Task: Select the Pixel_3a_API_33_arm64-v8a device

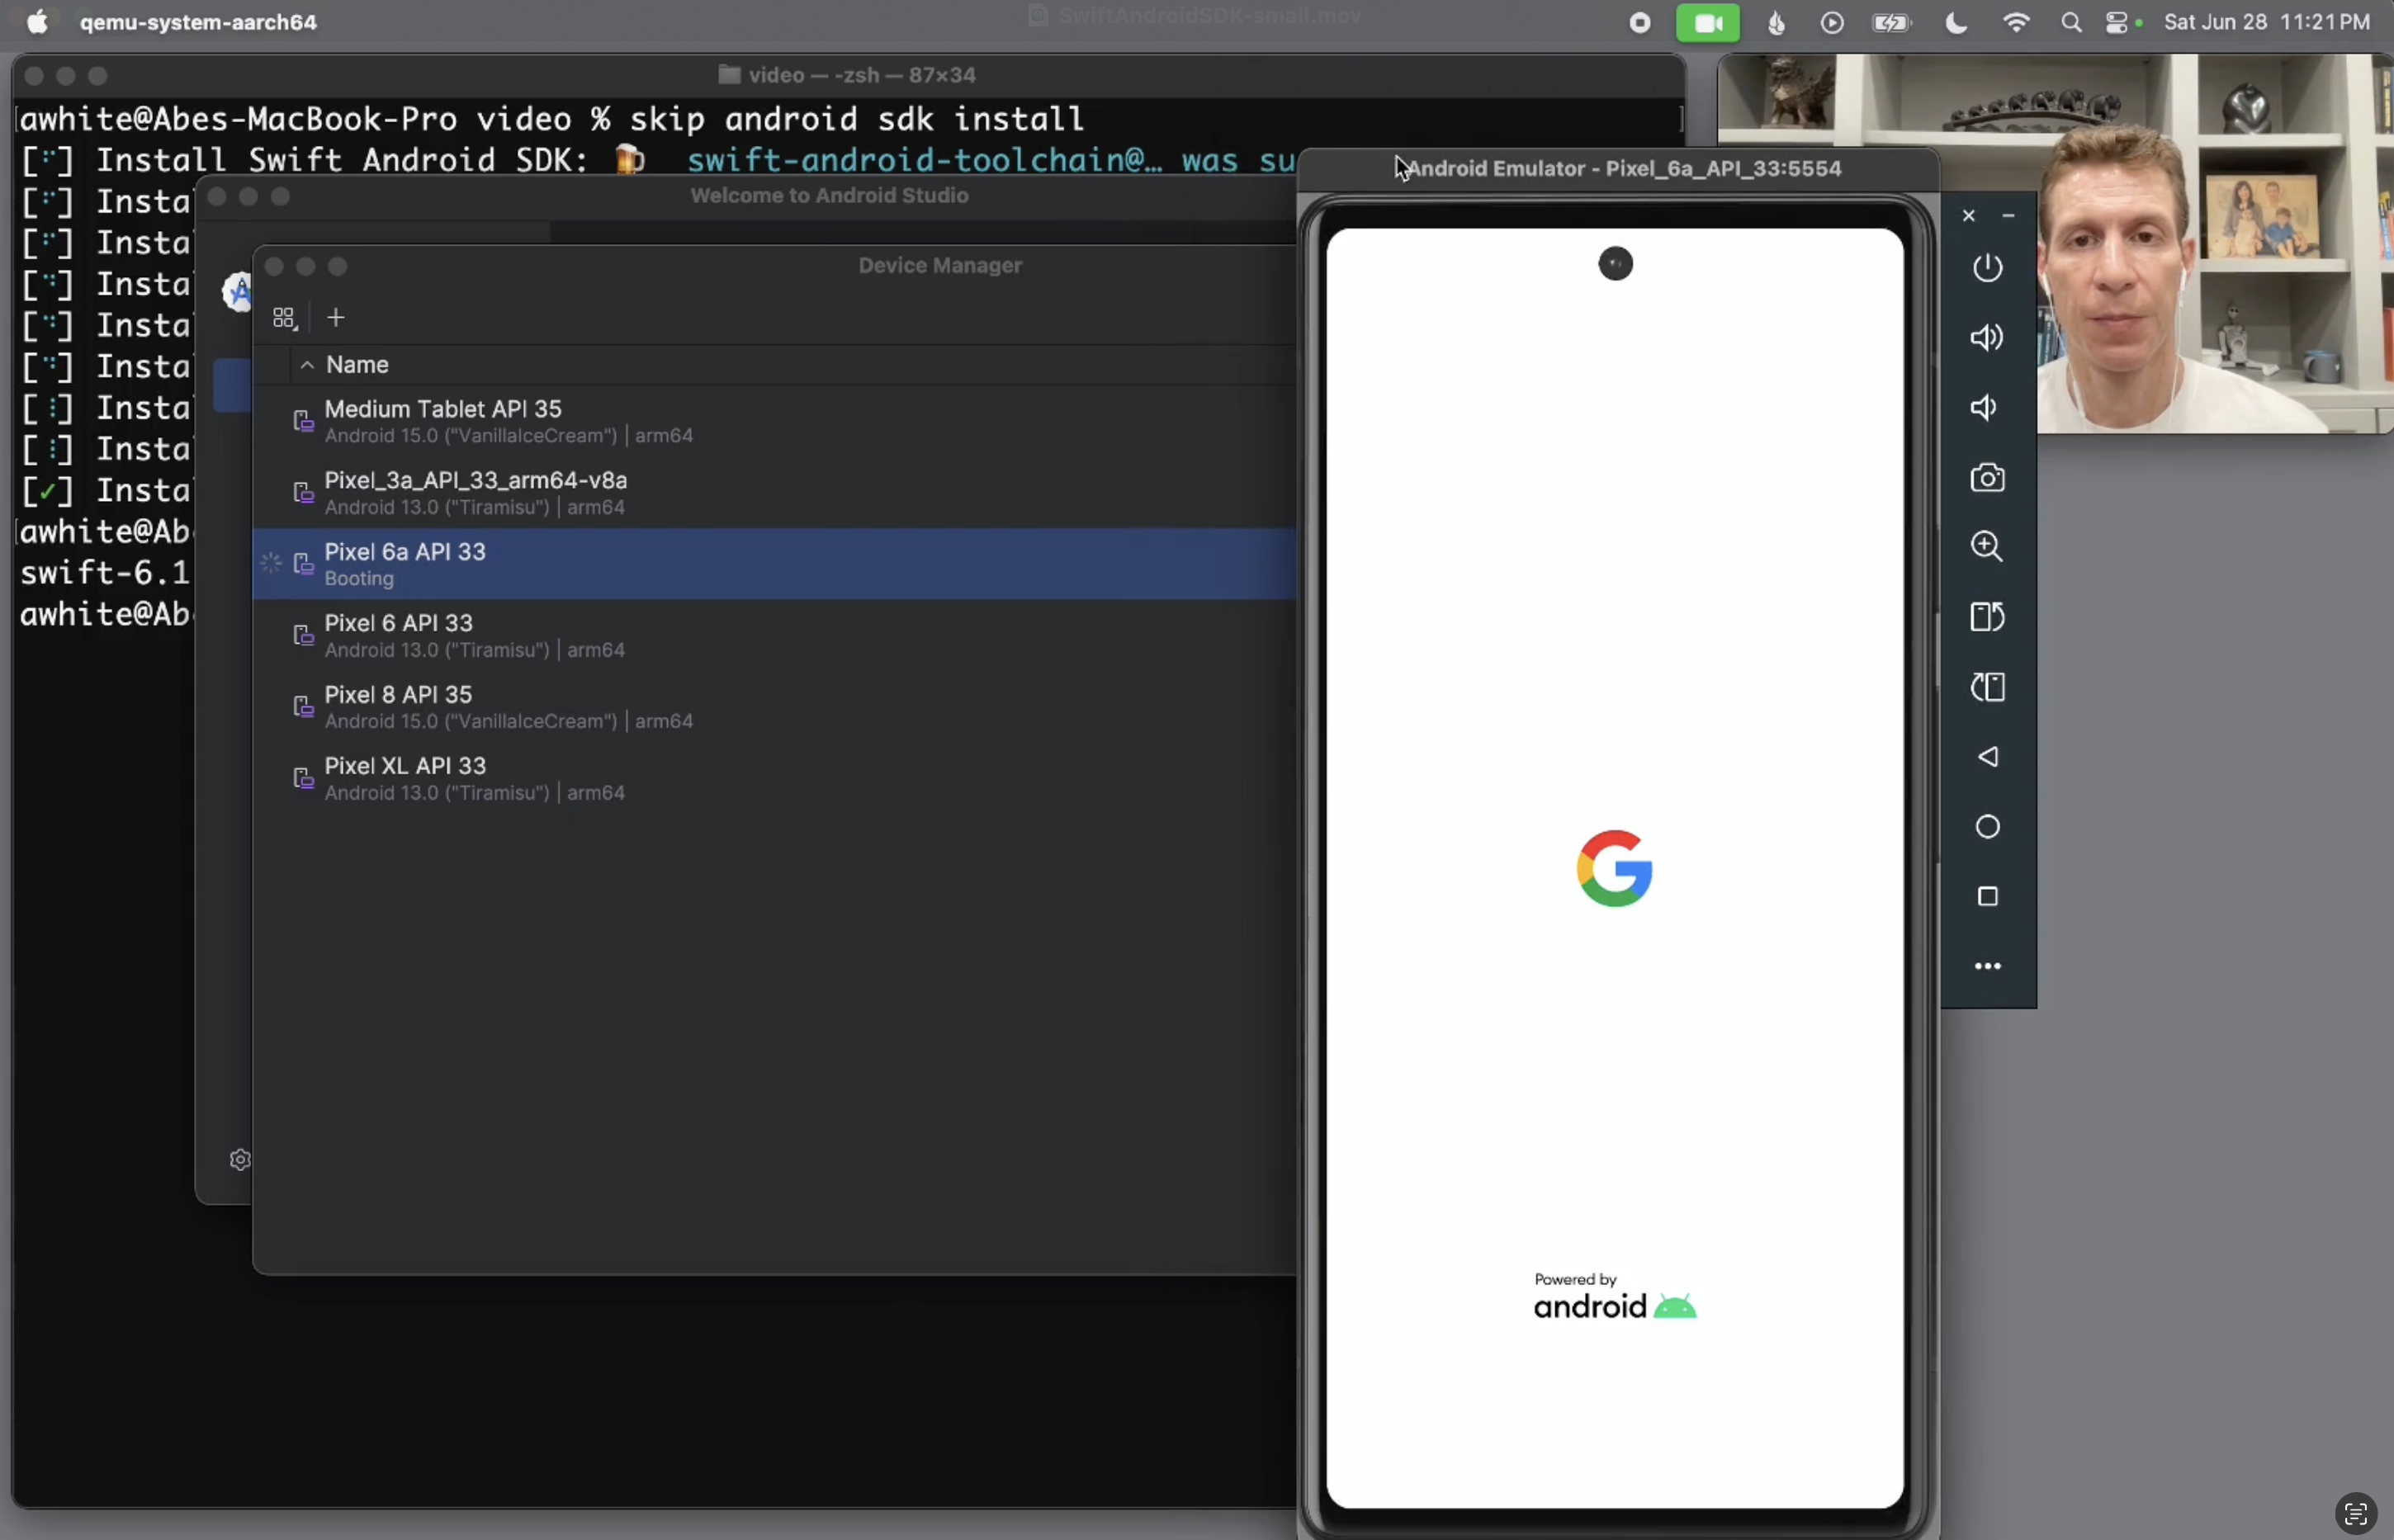Action: (775, 493)
